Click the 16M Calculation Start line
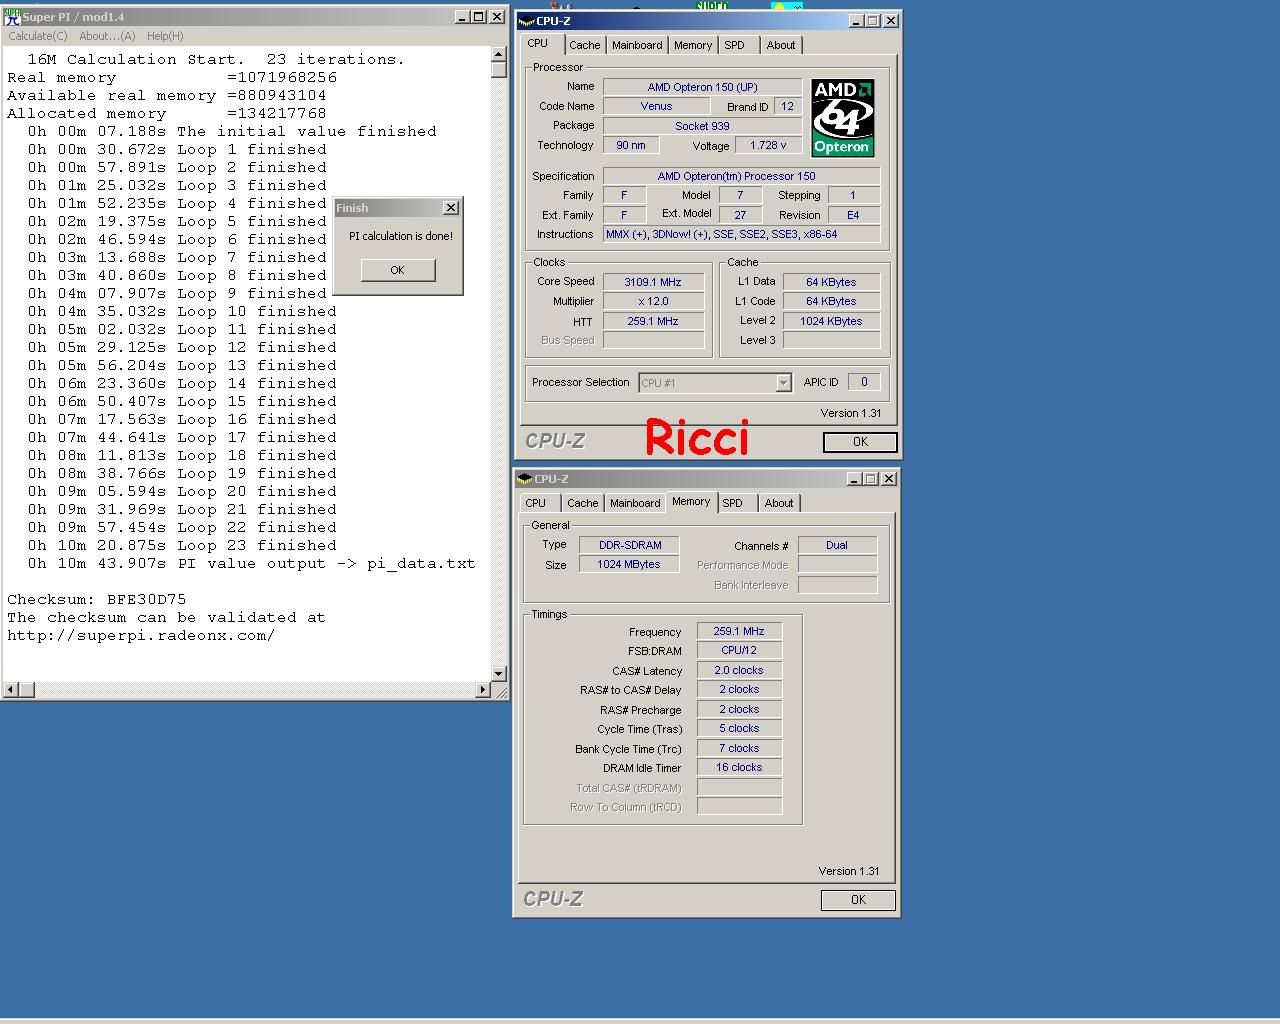Screen dimensions: 1280x1024 click(216, 60)
